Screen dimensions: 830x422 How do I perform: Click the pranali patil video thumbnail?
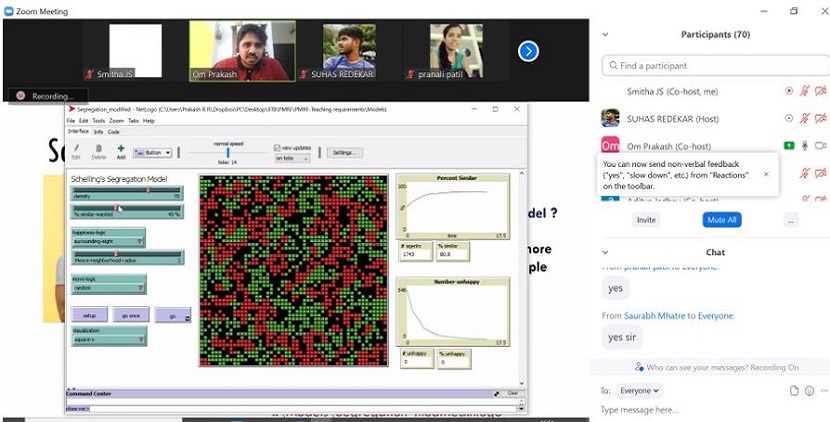[x=456, y=51]
